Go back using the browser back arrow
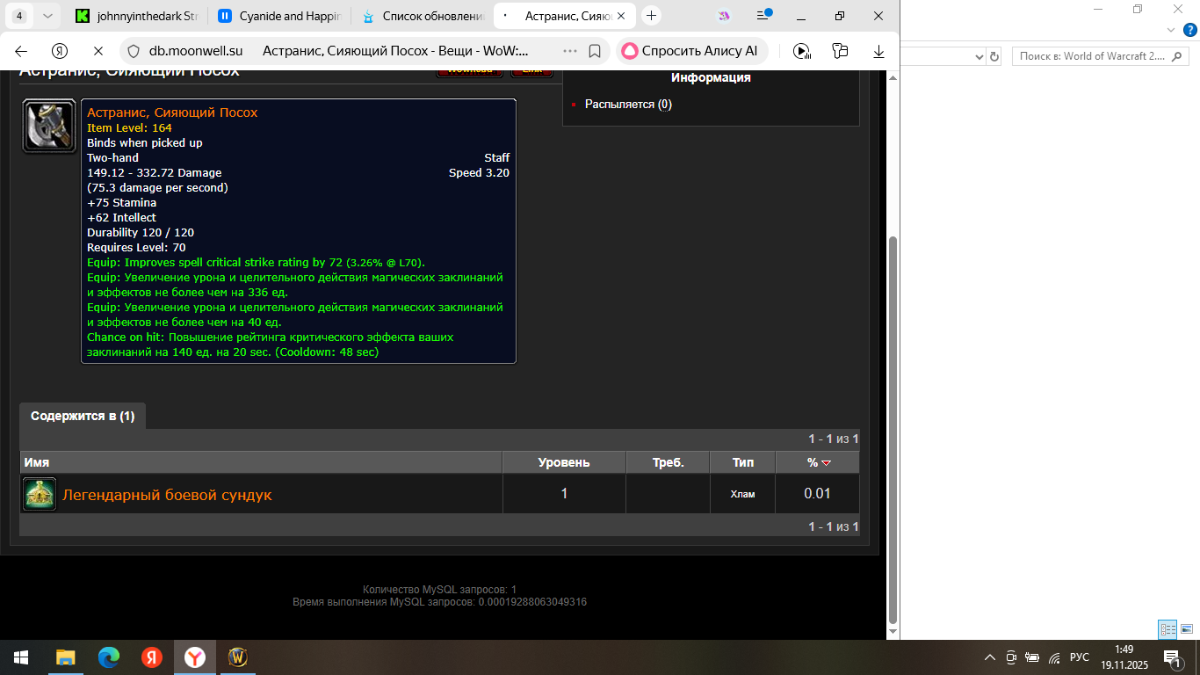Viewport: 1200px width, 675px height. point(22,51)
